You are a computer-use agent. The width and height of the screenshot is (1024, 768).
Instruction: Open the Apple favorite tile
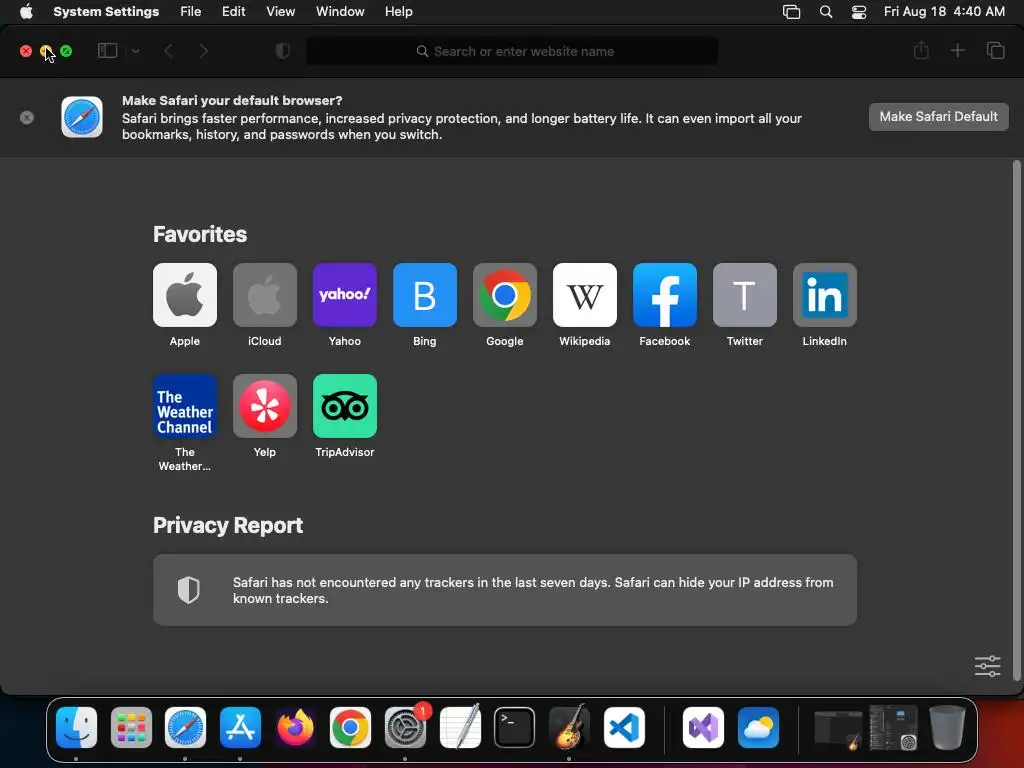tap(185, 295)
